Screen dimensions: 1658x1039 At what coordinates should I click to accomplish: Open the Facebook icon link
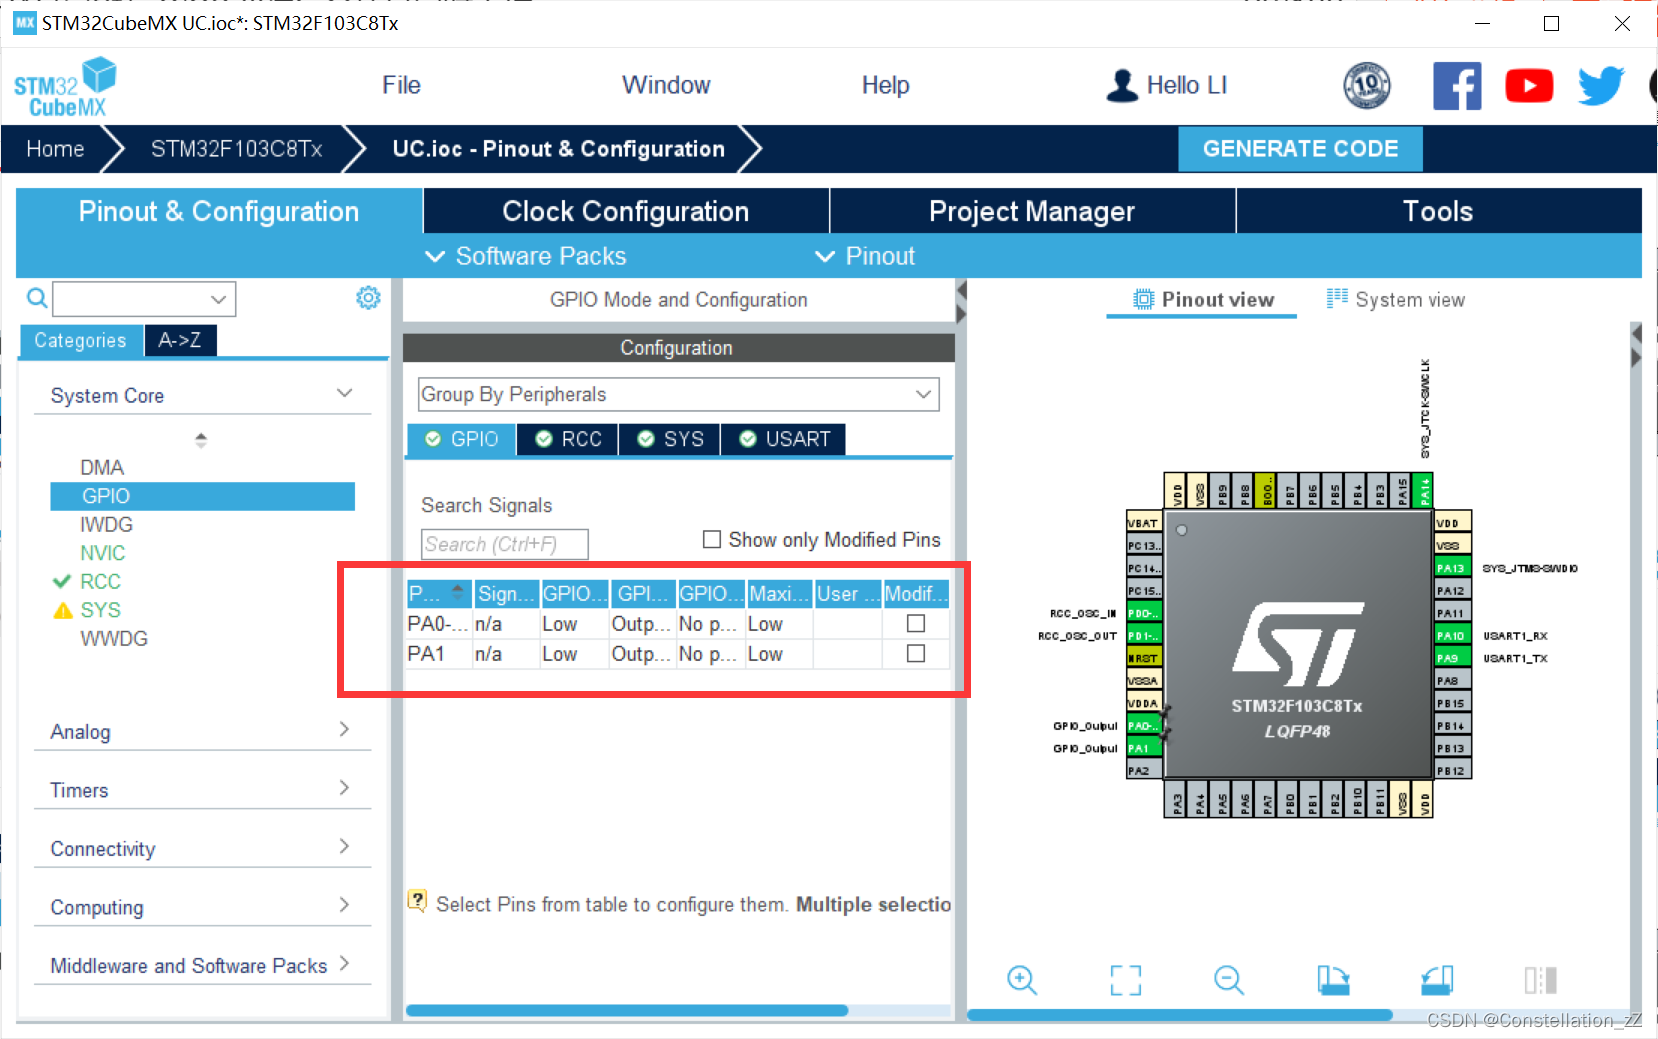1457,86
